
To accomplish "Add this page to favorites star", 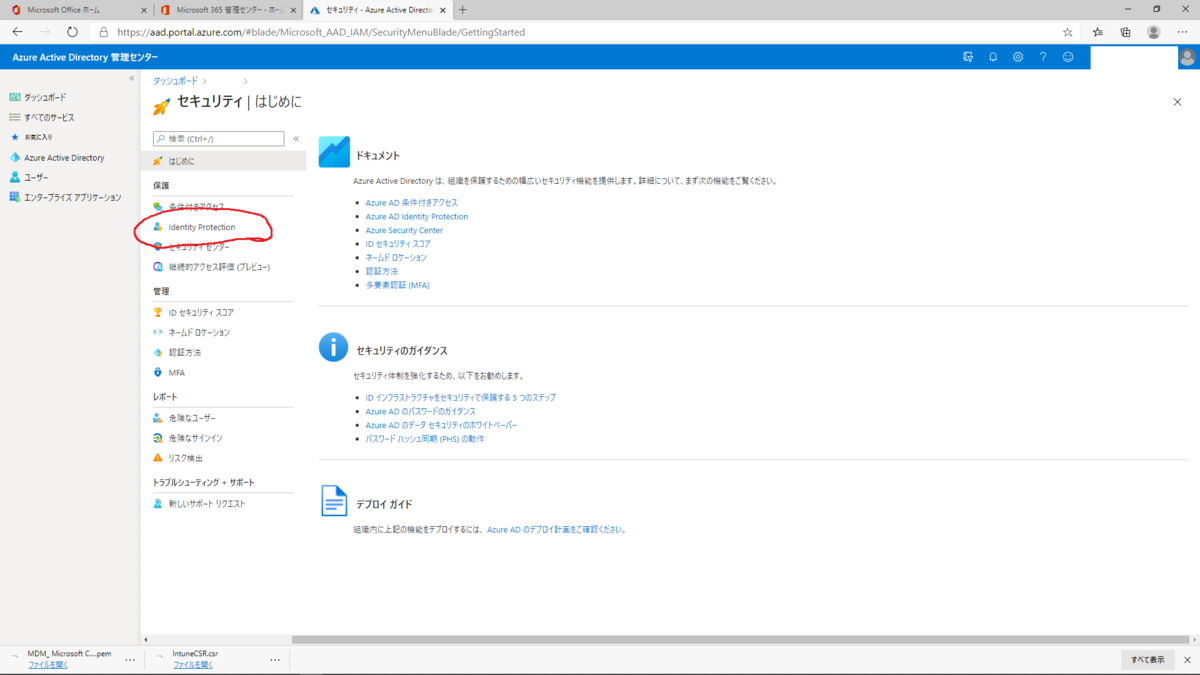I will tap(1069, 32).
